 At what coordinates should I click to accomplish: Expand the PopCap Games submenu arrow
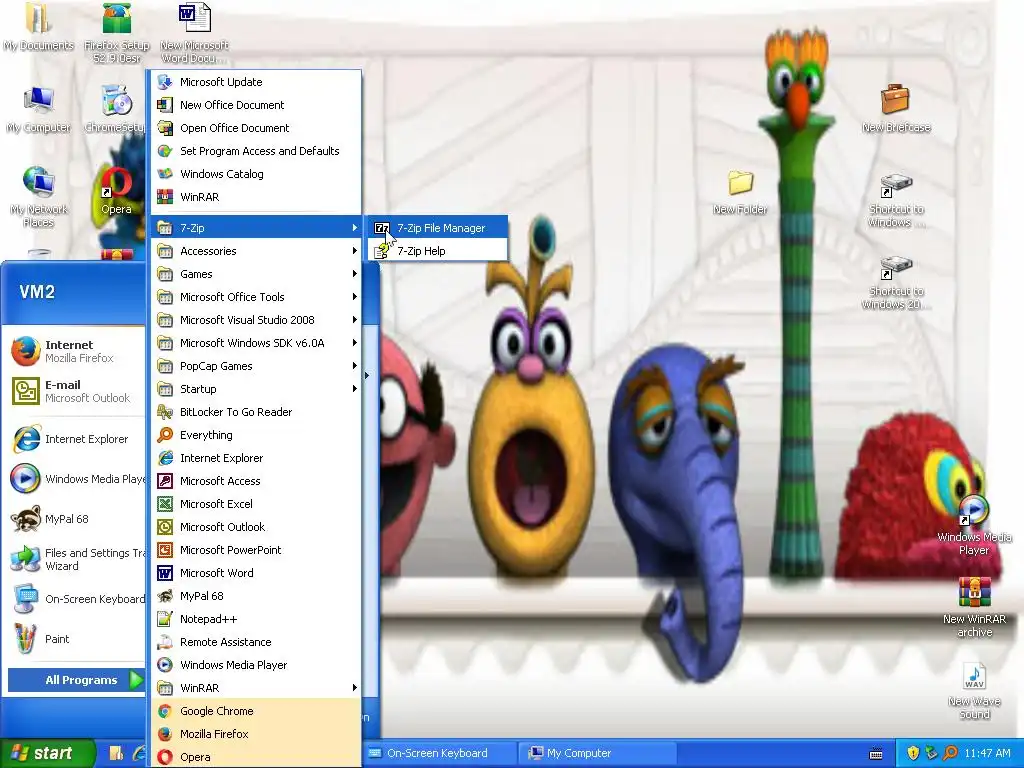click(355, 366)
